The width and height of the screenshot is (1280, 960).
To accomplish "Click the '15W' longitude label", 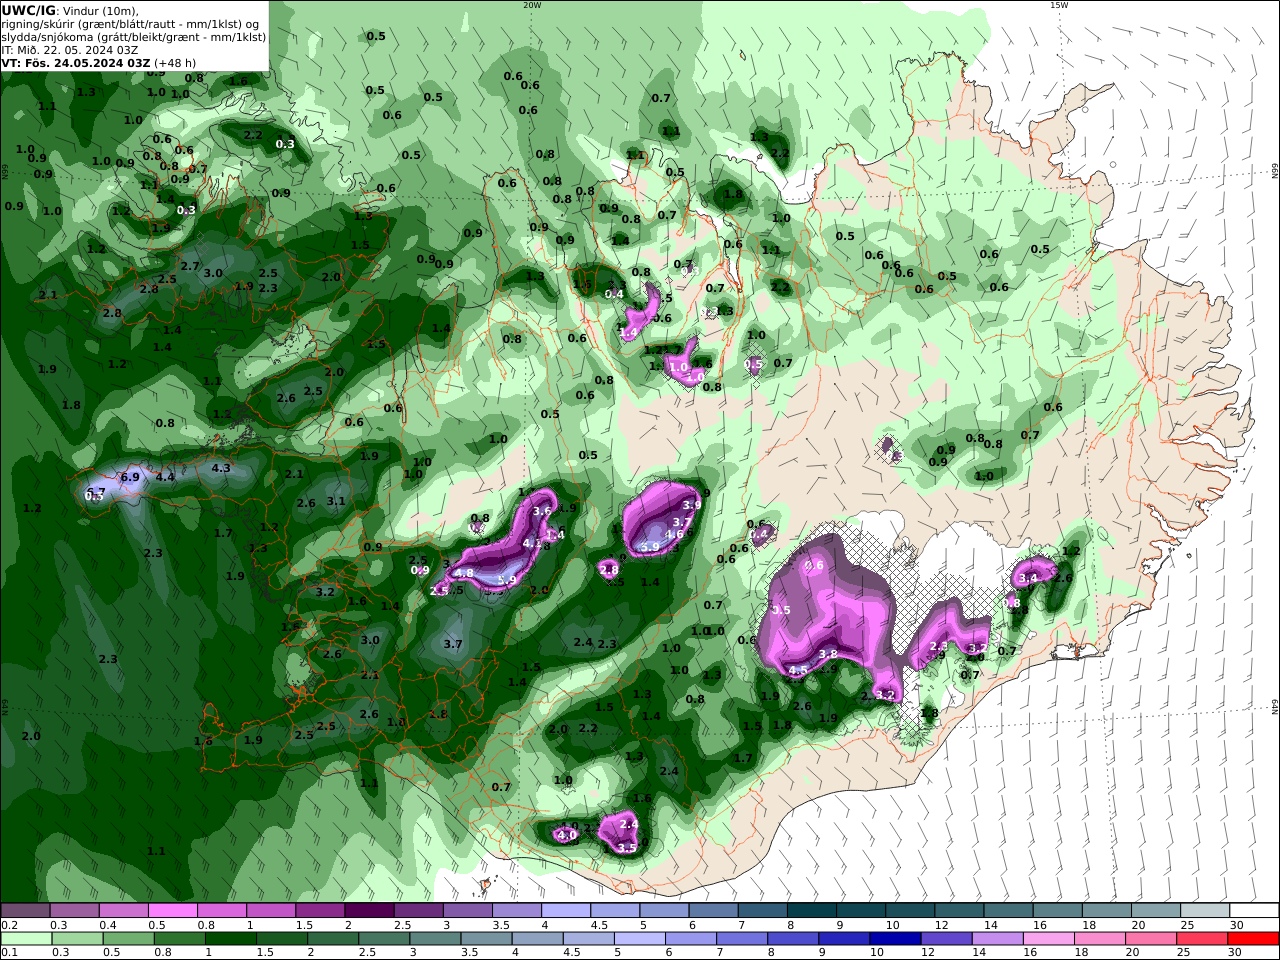I will coord(1059,5).
